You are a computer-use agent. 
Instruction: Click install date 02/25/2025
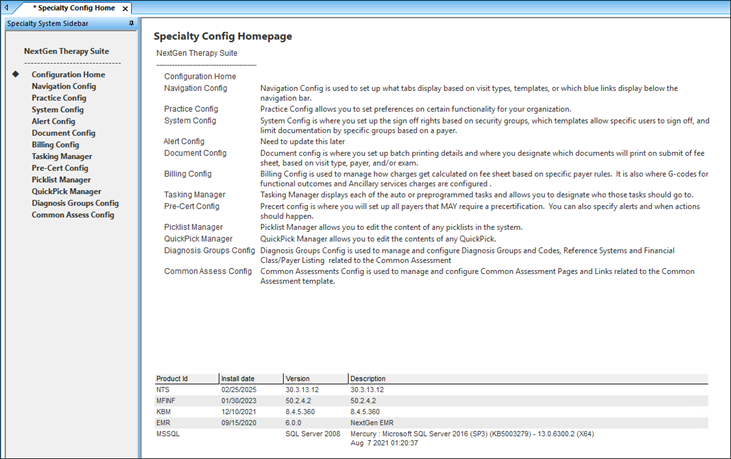239,390
